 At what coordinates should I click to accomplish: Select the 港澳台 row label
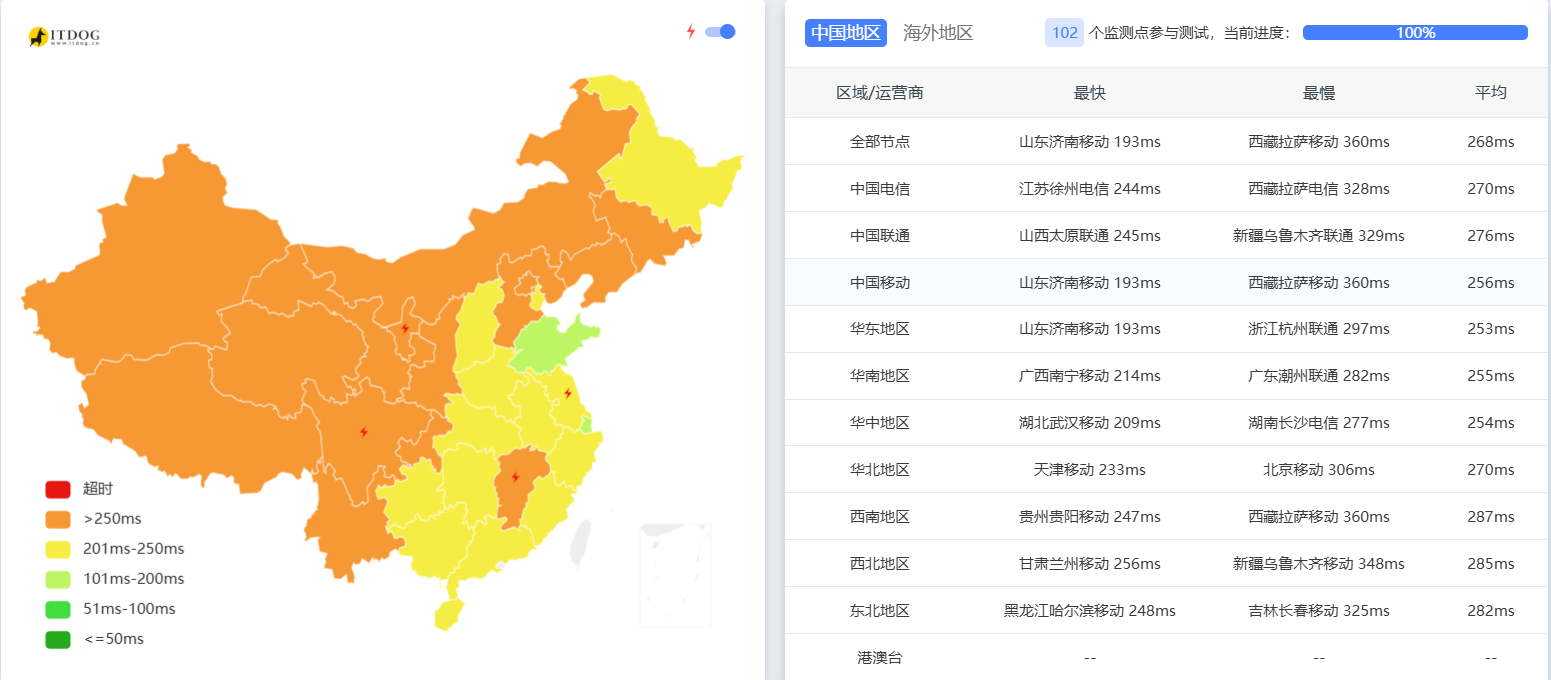(x=880, y=658)
